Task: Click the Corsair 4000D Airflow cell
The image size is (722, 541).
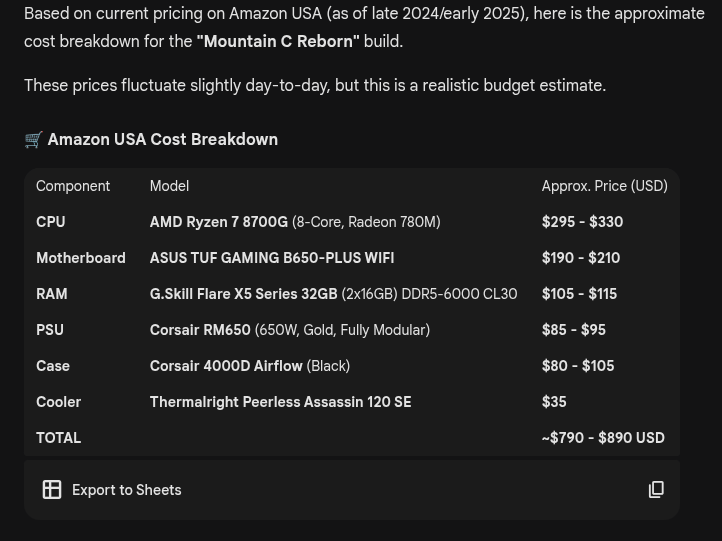Action: coord(226,366)
